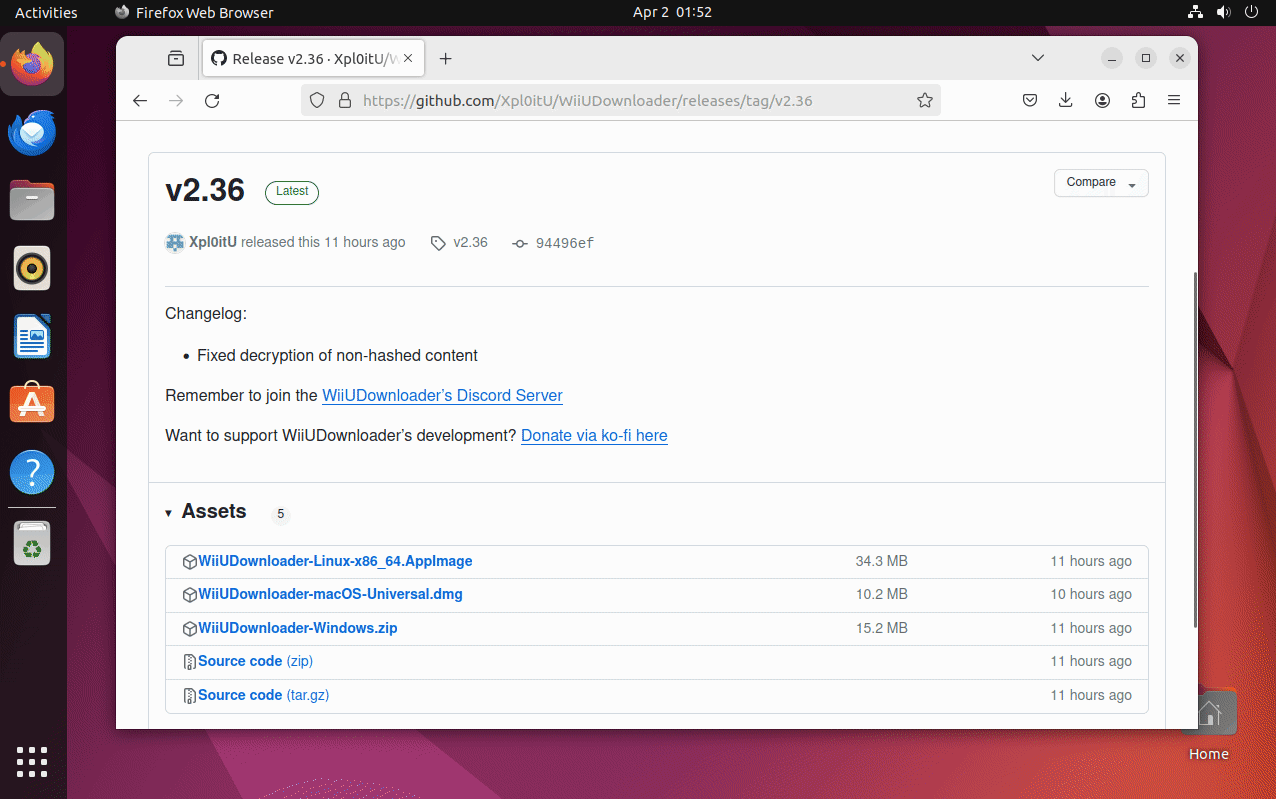Show site security lock information
1276x799 pixels.
click(x=345, y=100)
